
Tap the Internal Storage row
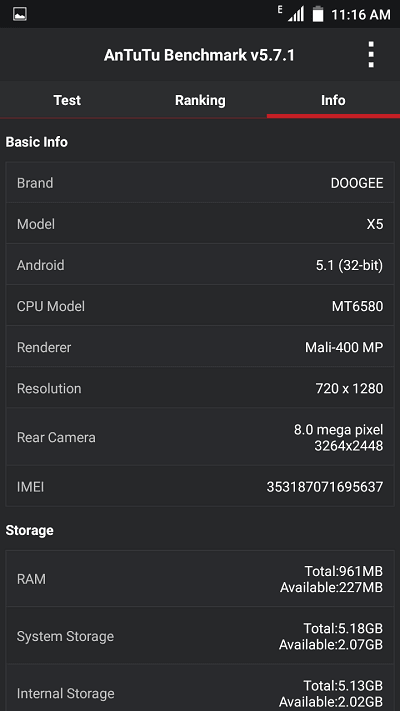tap(200, 688)
